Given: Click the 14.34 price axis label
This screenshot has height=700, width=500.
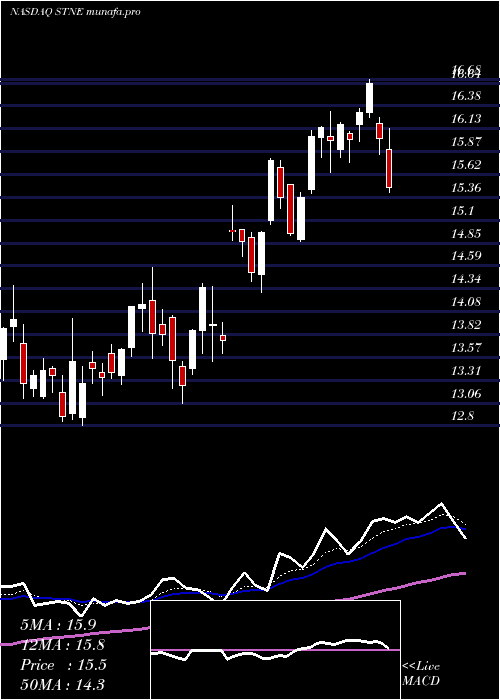Looking at the screenshot, I should pos(466,279).
